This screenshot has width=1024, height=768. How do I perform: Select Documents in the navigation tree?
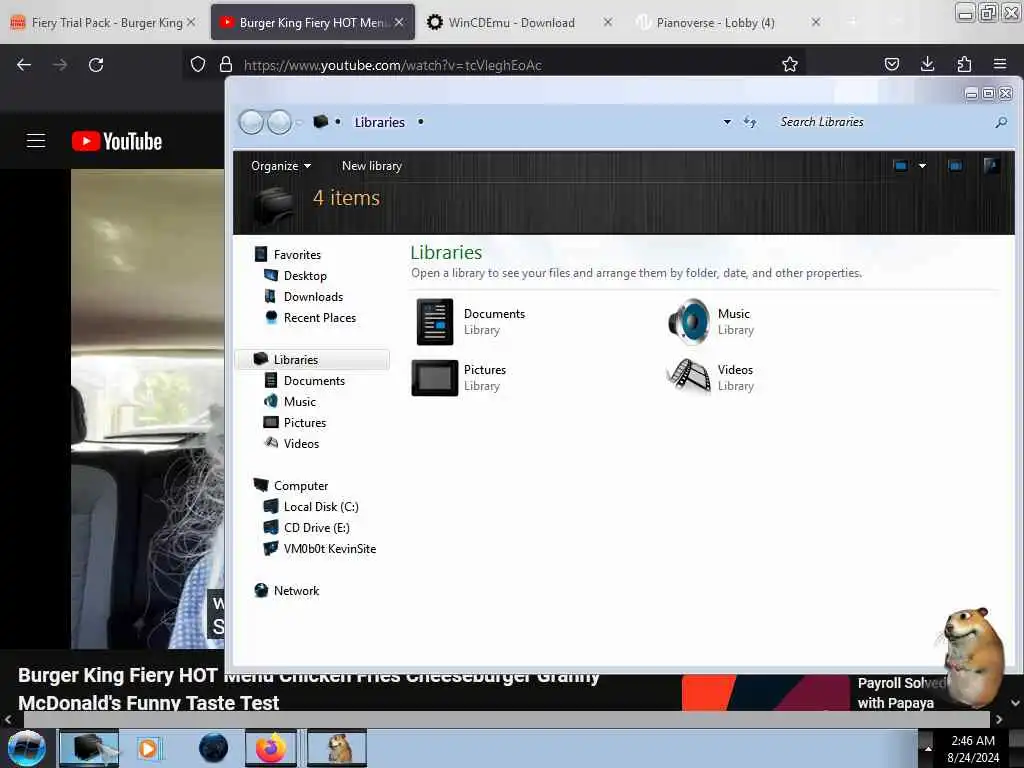304,381
